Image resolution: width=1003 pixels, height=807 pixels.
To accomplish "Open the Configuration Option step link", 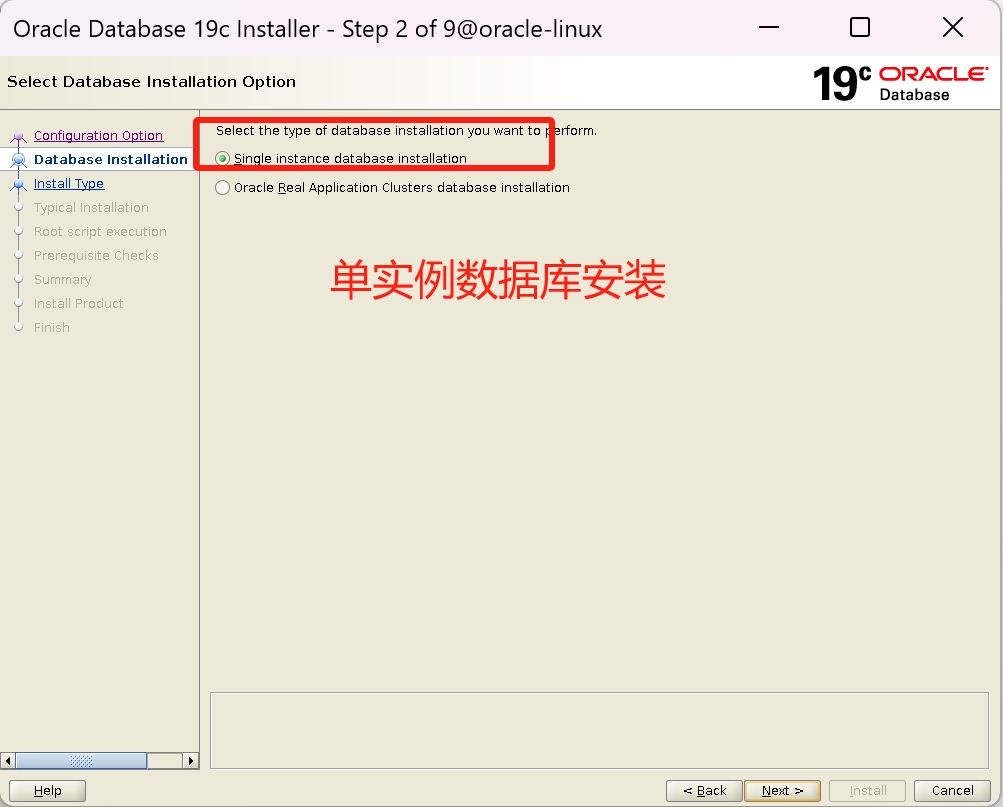I will (99, 136).
